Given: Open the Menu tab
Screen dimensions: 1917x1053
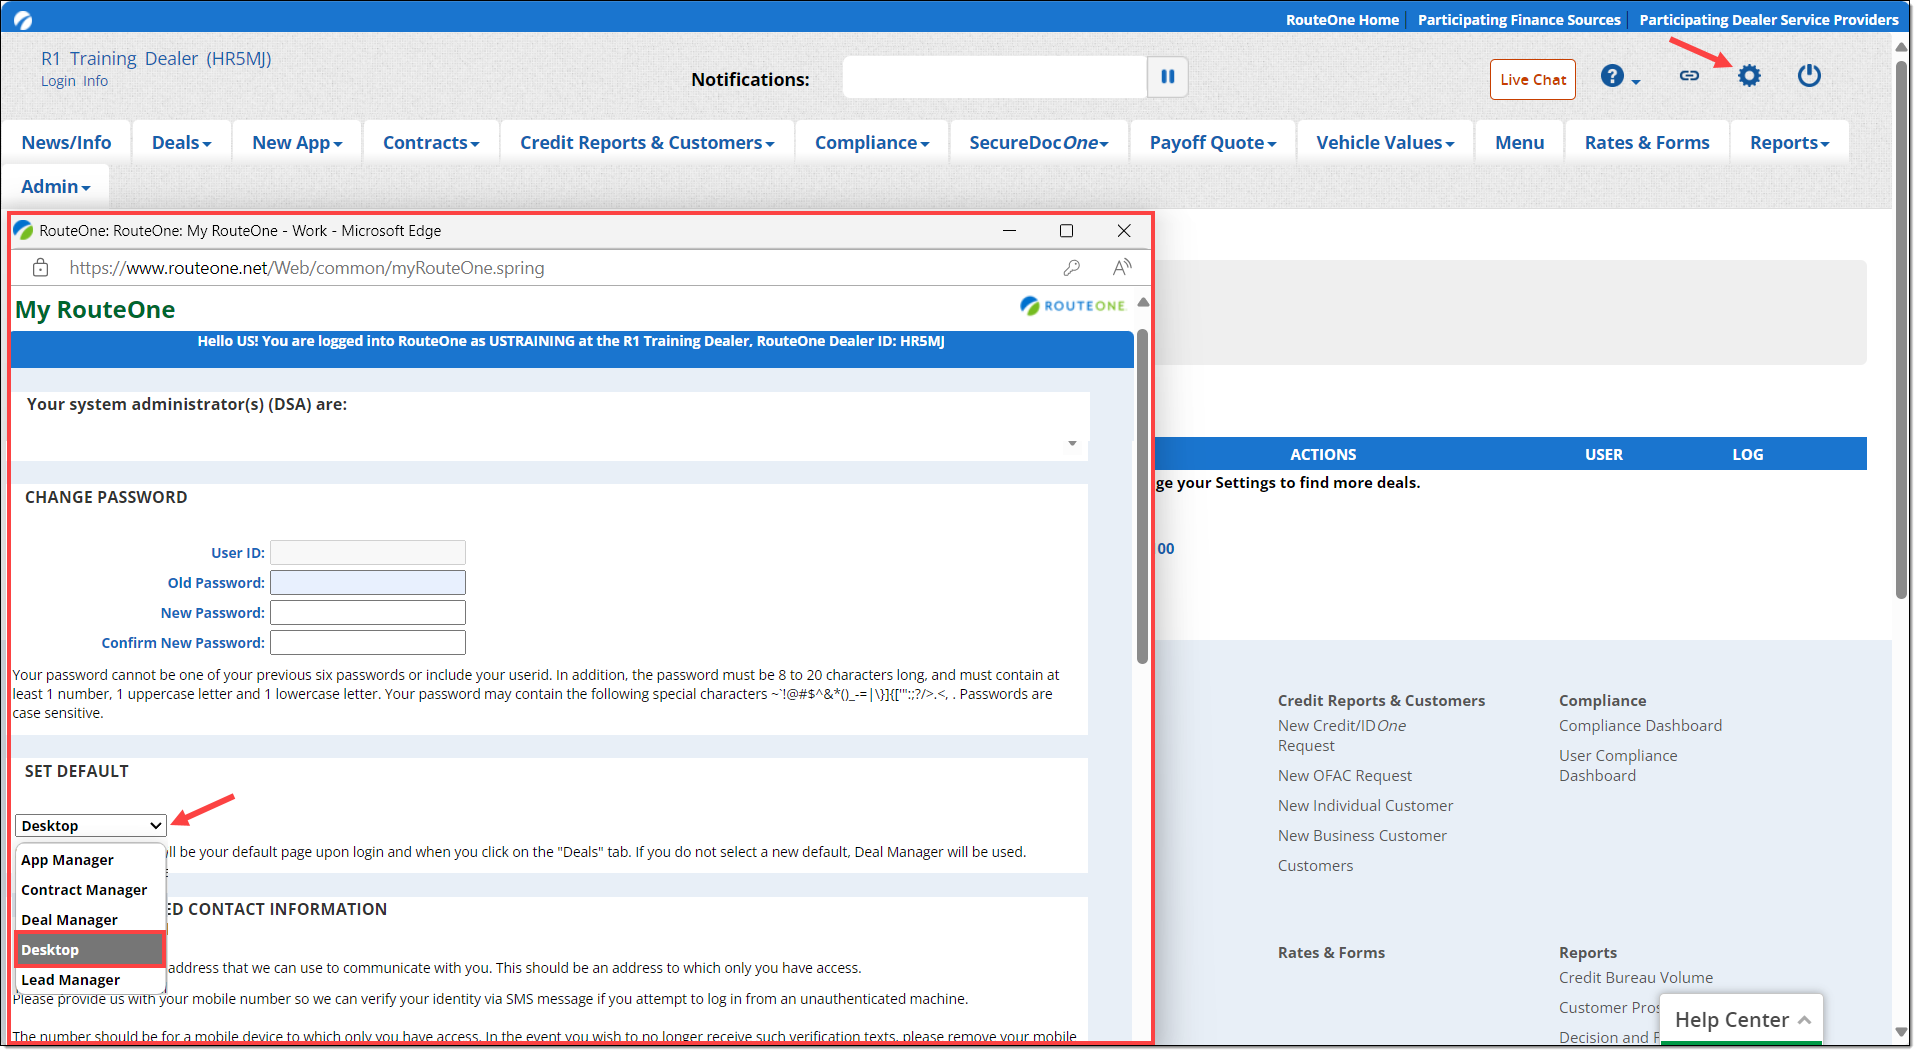Looking at the screenshot, I should coord(1519,143).
